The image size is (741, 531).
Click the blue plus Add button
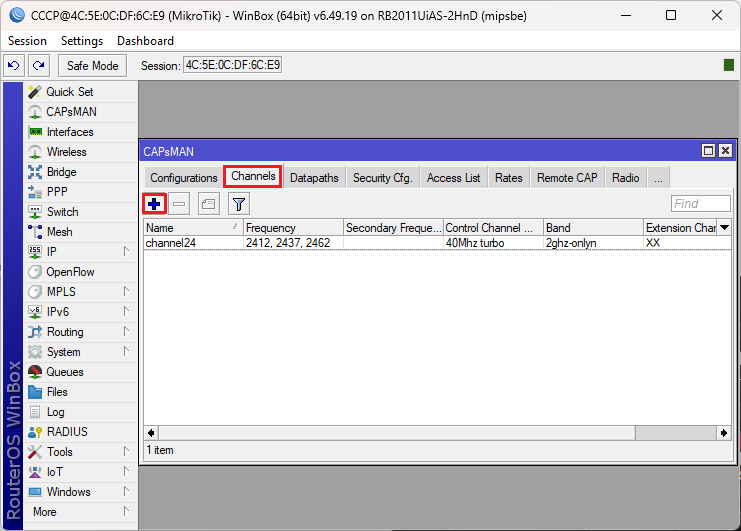point(154,204)
